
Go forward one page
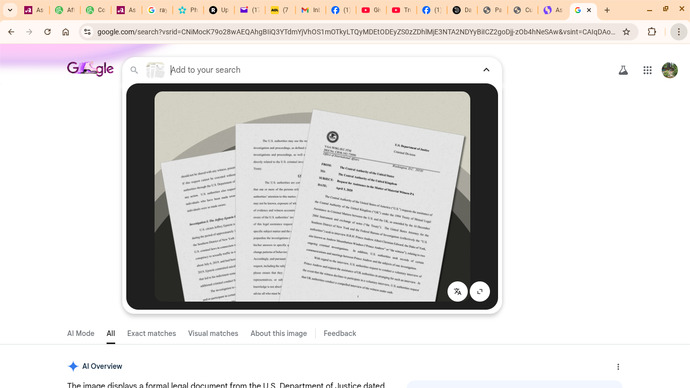click(x=29, y=32)
